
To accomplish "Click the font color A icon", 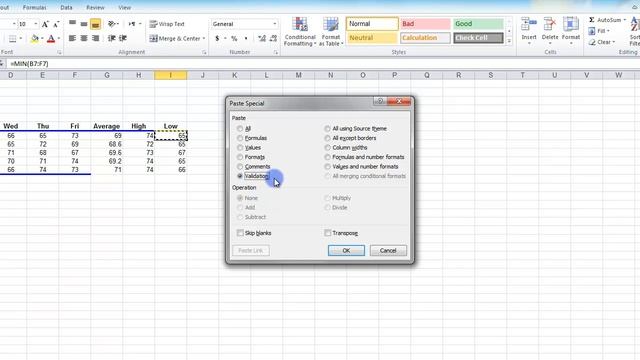I will point(51,39).
